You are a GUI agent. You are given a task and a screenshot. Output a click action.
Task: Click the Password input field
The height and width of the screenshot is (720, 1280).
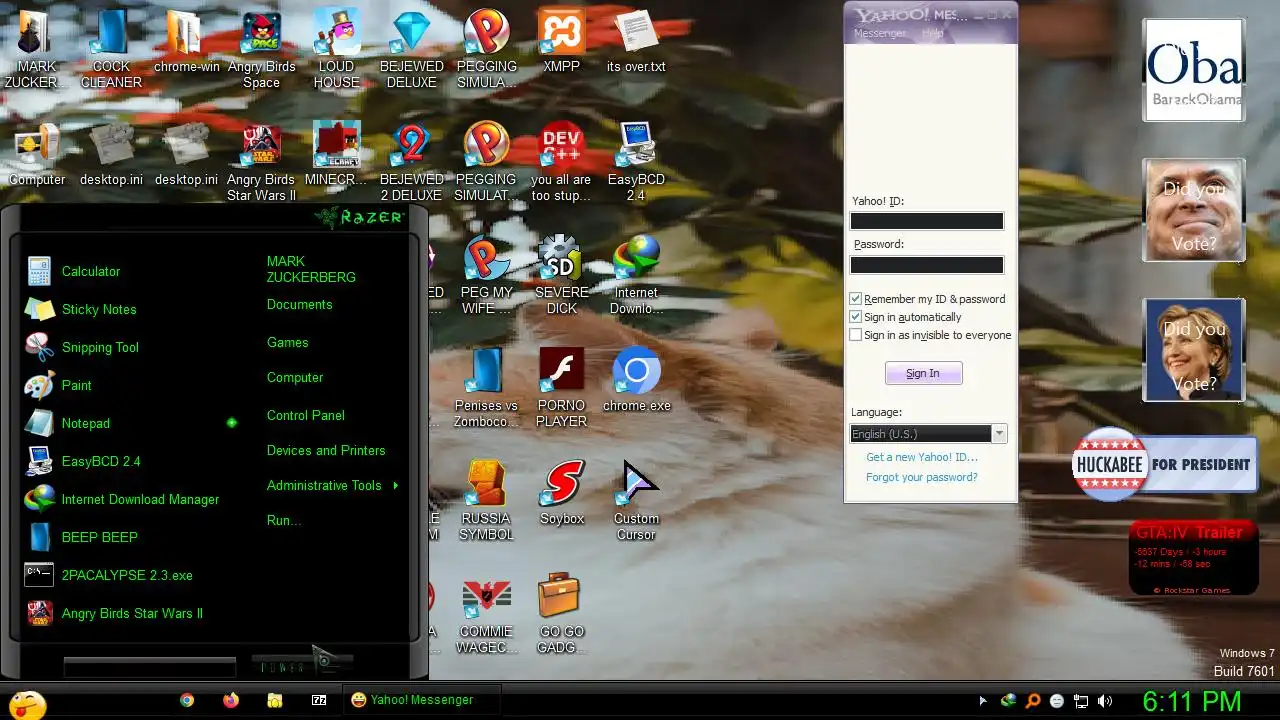tap(927, 265)
